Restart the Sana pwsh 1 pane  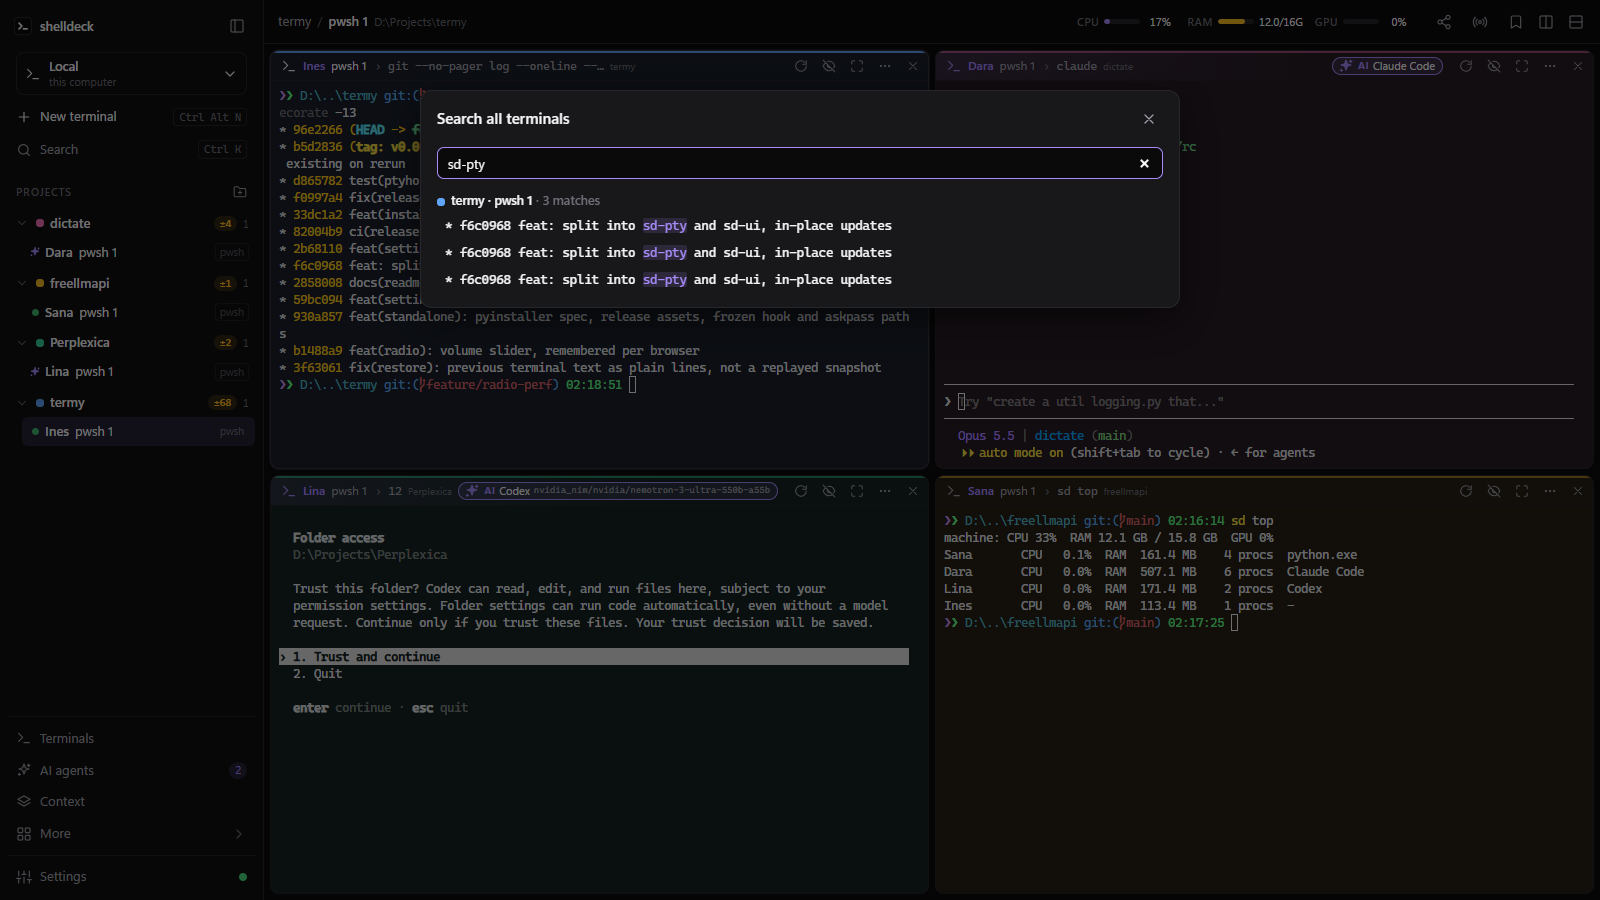point(1466,491)
